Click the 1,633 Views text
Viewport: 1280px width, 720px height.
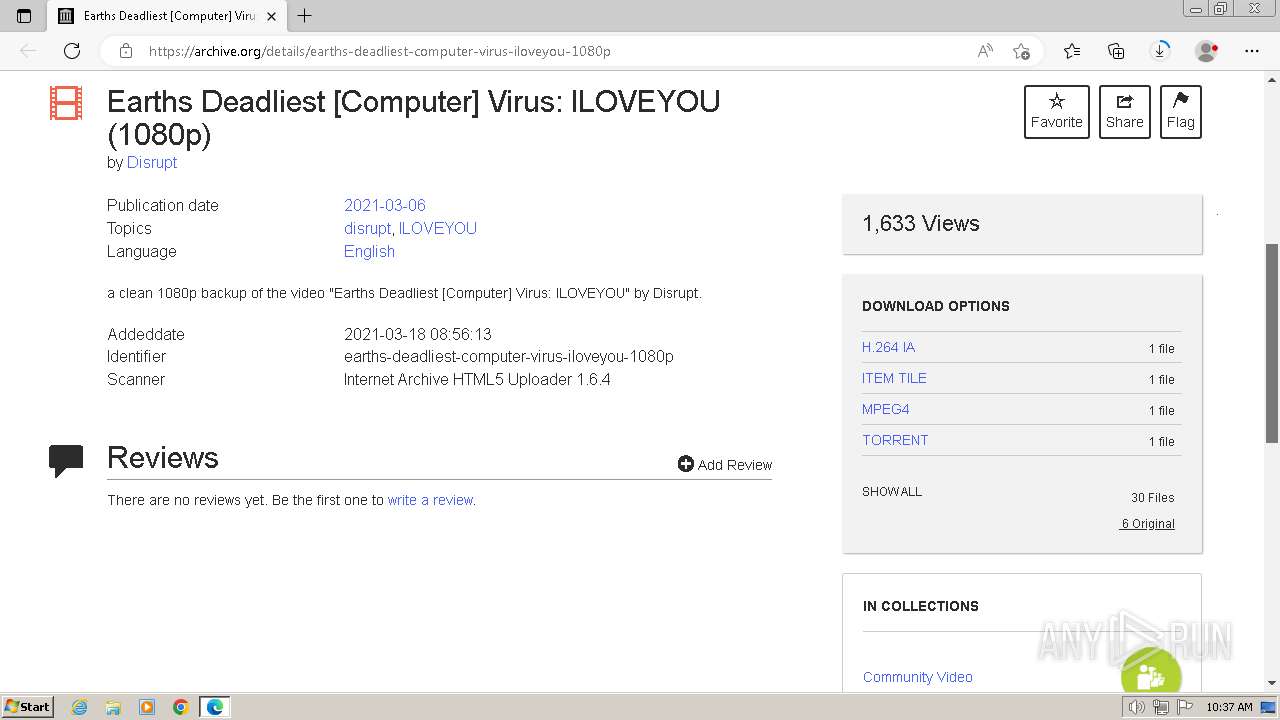pyautogui.click(x=921, y=224)
